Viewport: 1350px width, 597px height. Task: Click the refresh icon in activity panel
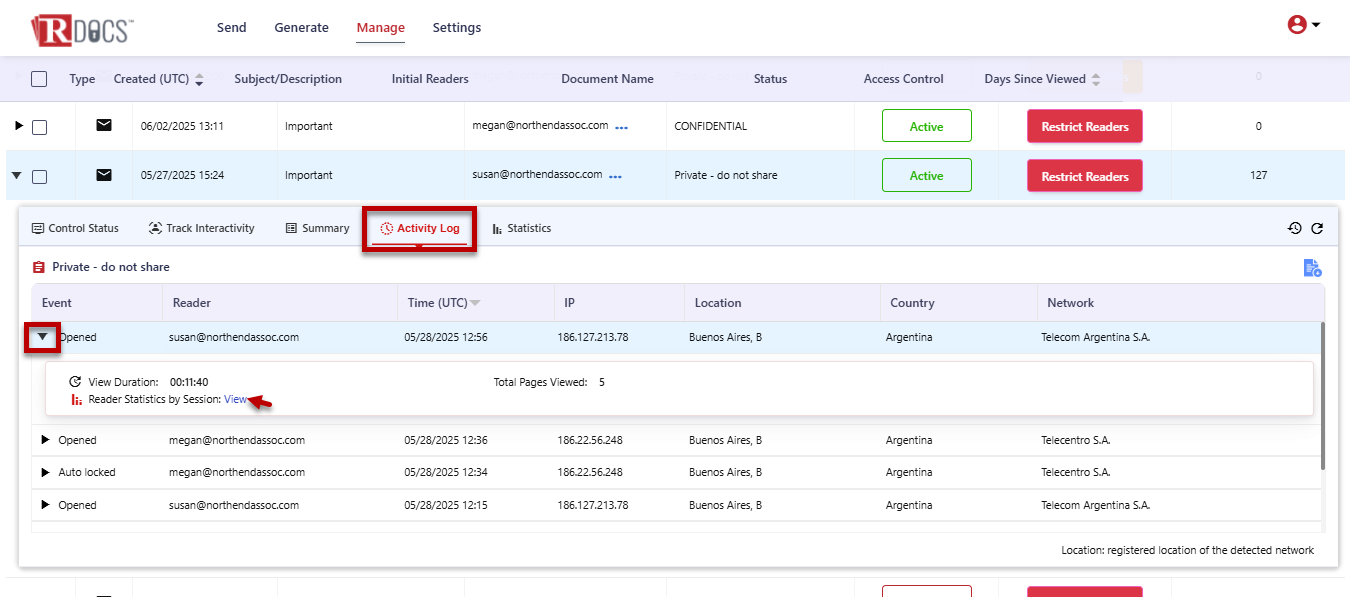1317,229
